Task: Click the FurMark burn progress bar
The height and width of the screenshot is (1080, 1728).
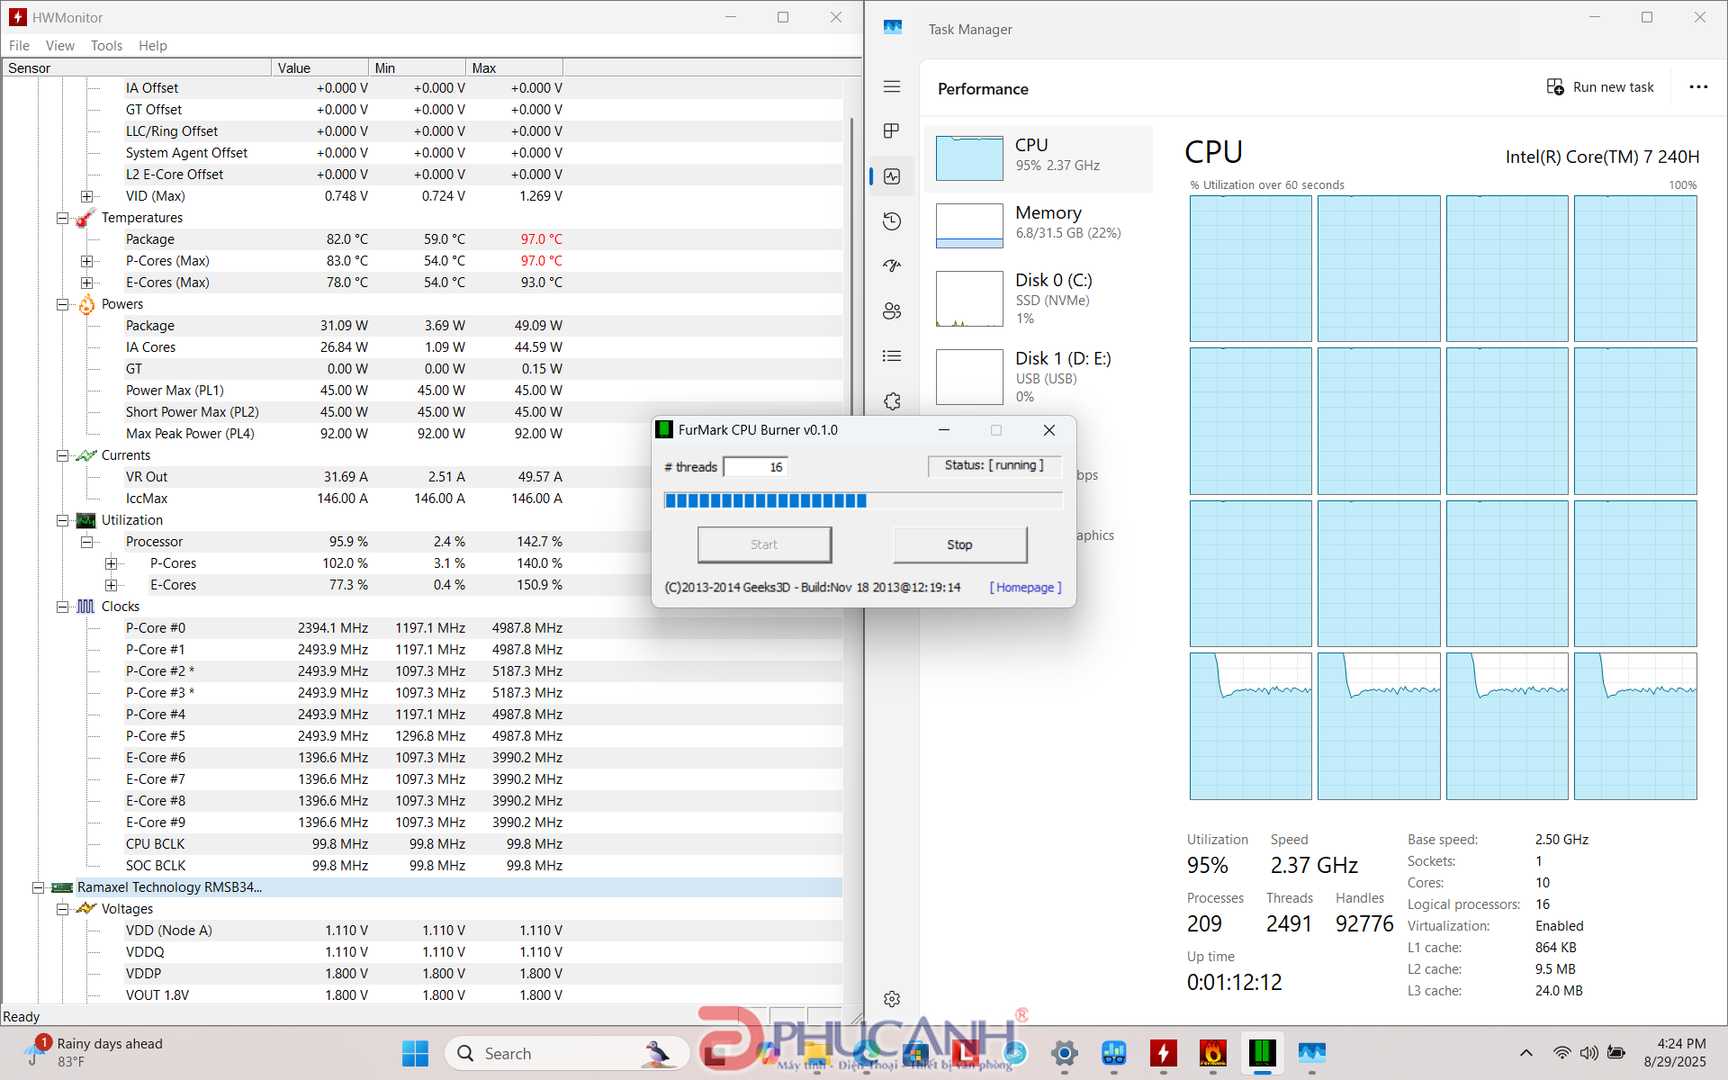Action: pyautogui.click(x=863, y=500)
